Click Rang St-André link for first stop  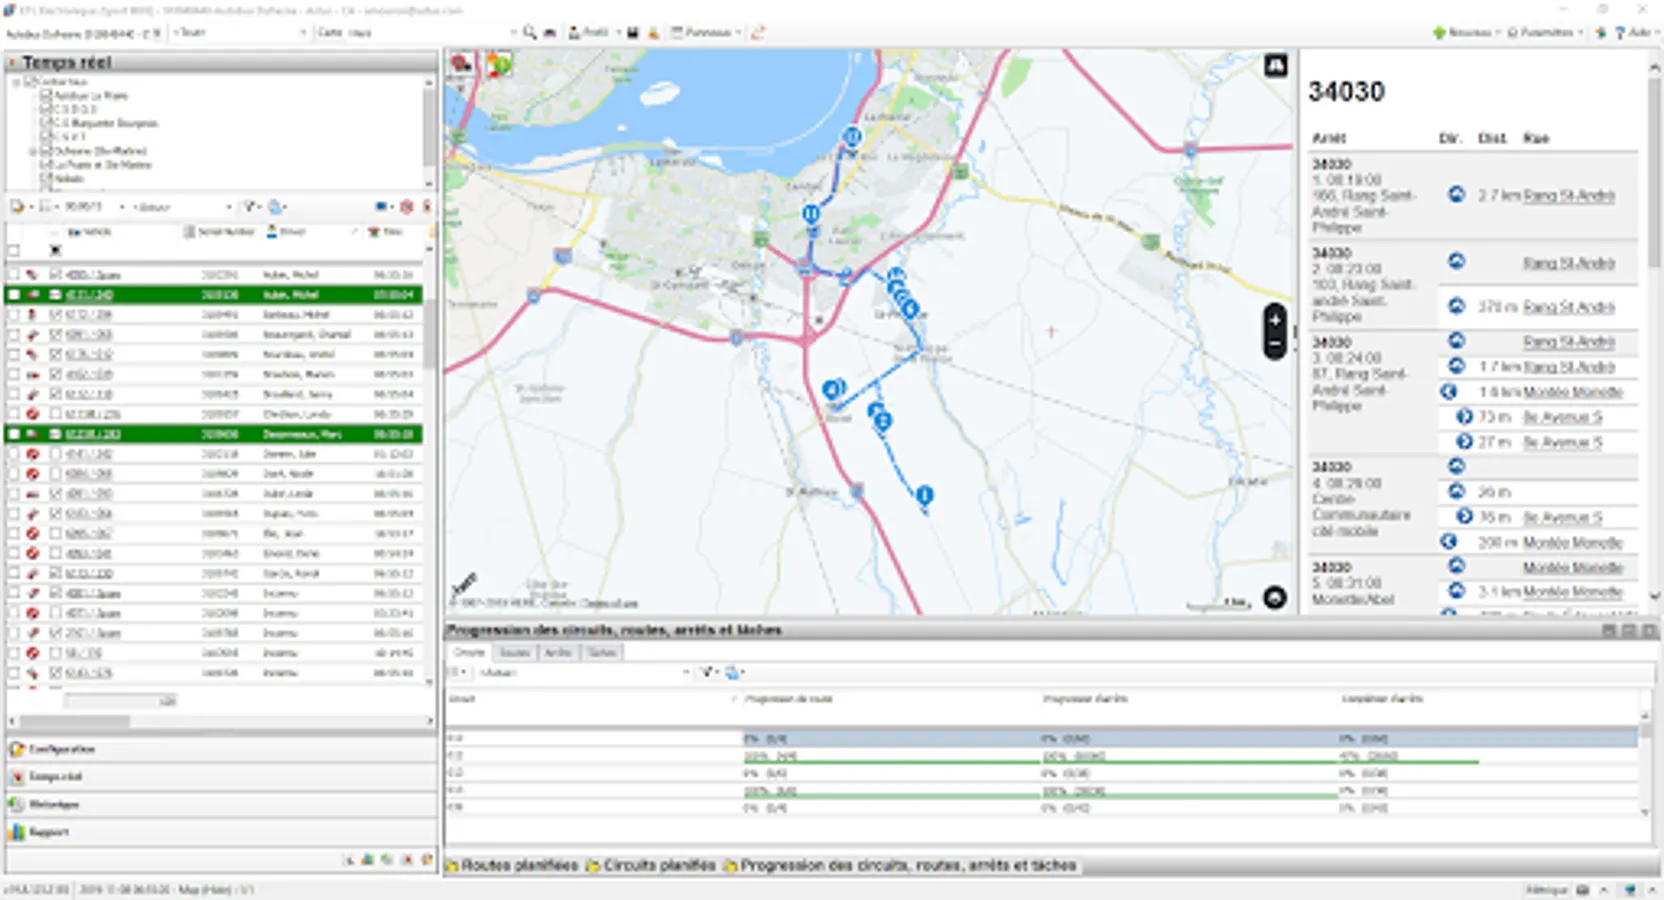[x=1568, y=196]
